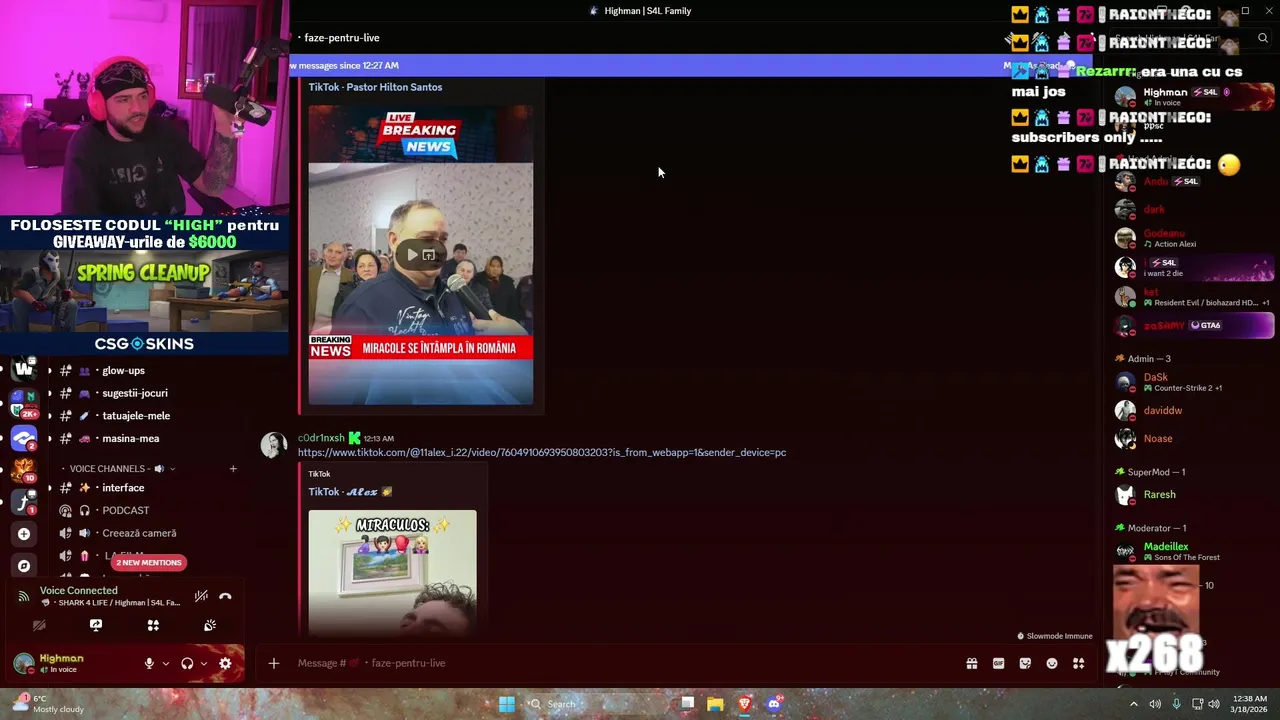Disconnect from voice channel
The width and height of the screenshot is (1280, 720).
225,596
